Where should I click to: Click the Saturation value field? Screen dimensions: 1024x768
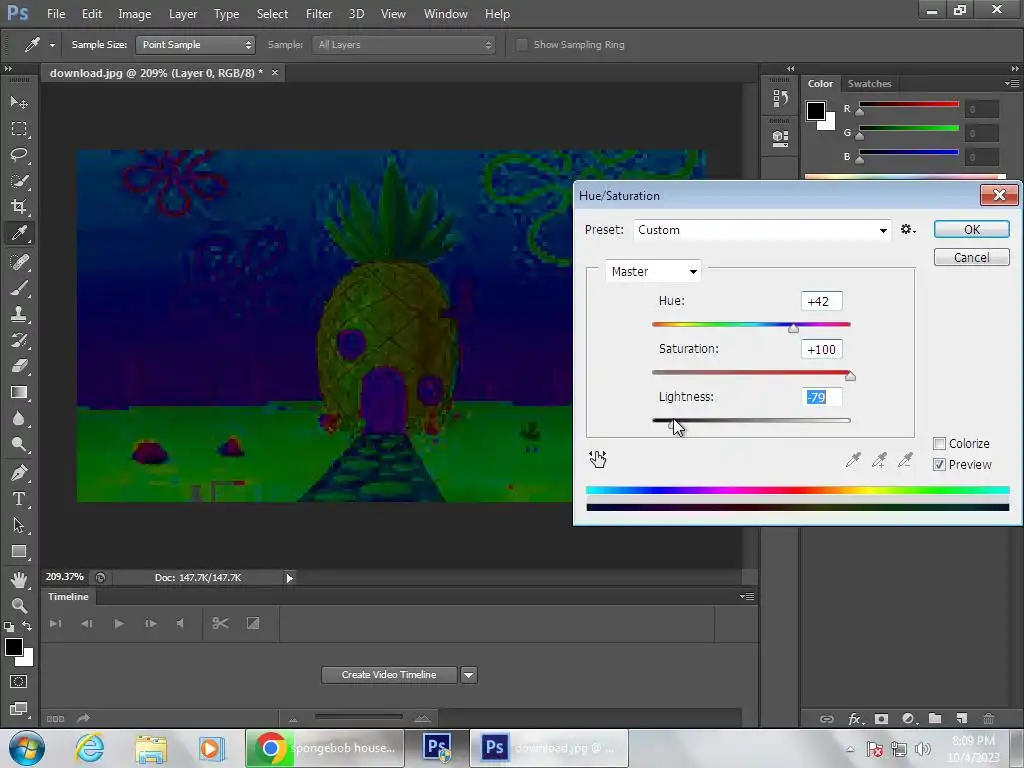tap(822, 349)
